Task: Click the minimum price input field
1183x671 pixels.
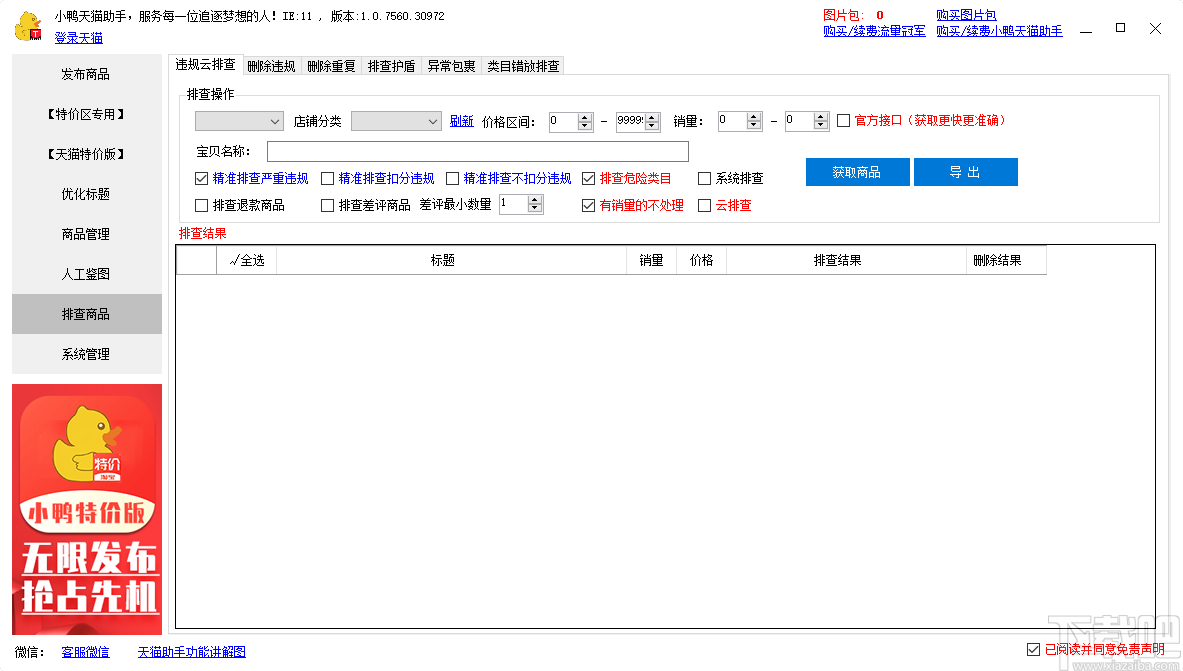Action: tap(564, 122)
